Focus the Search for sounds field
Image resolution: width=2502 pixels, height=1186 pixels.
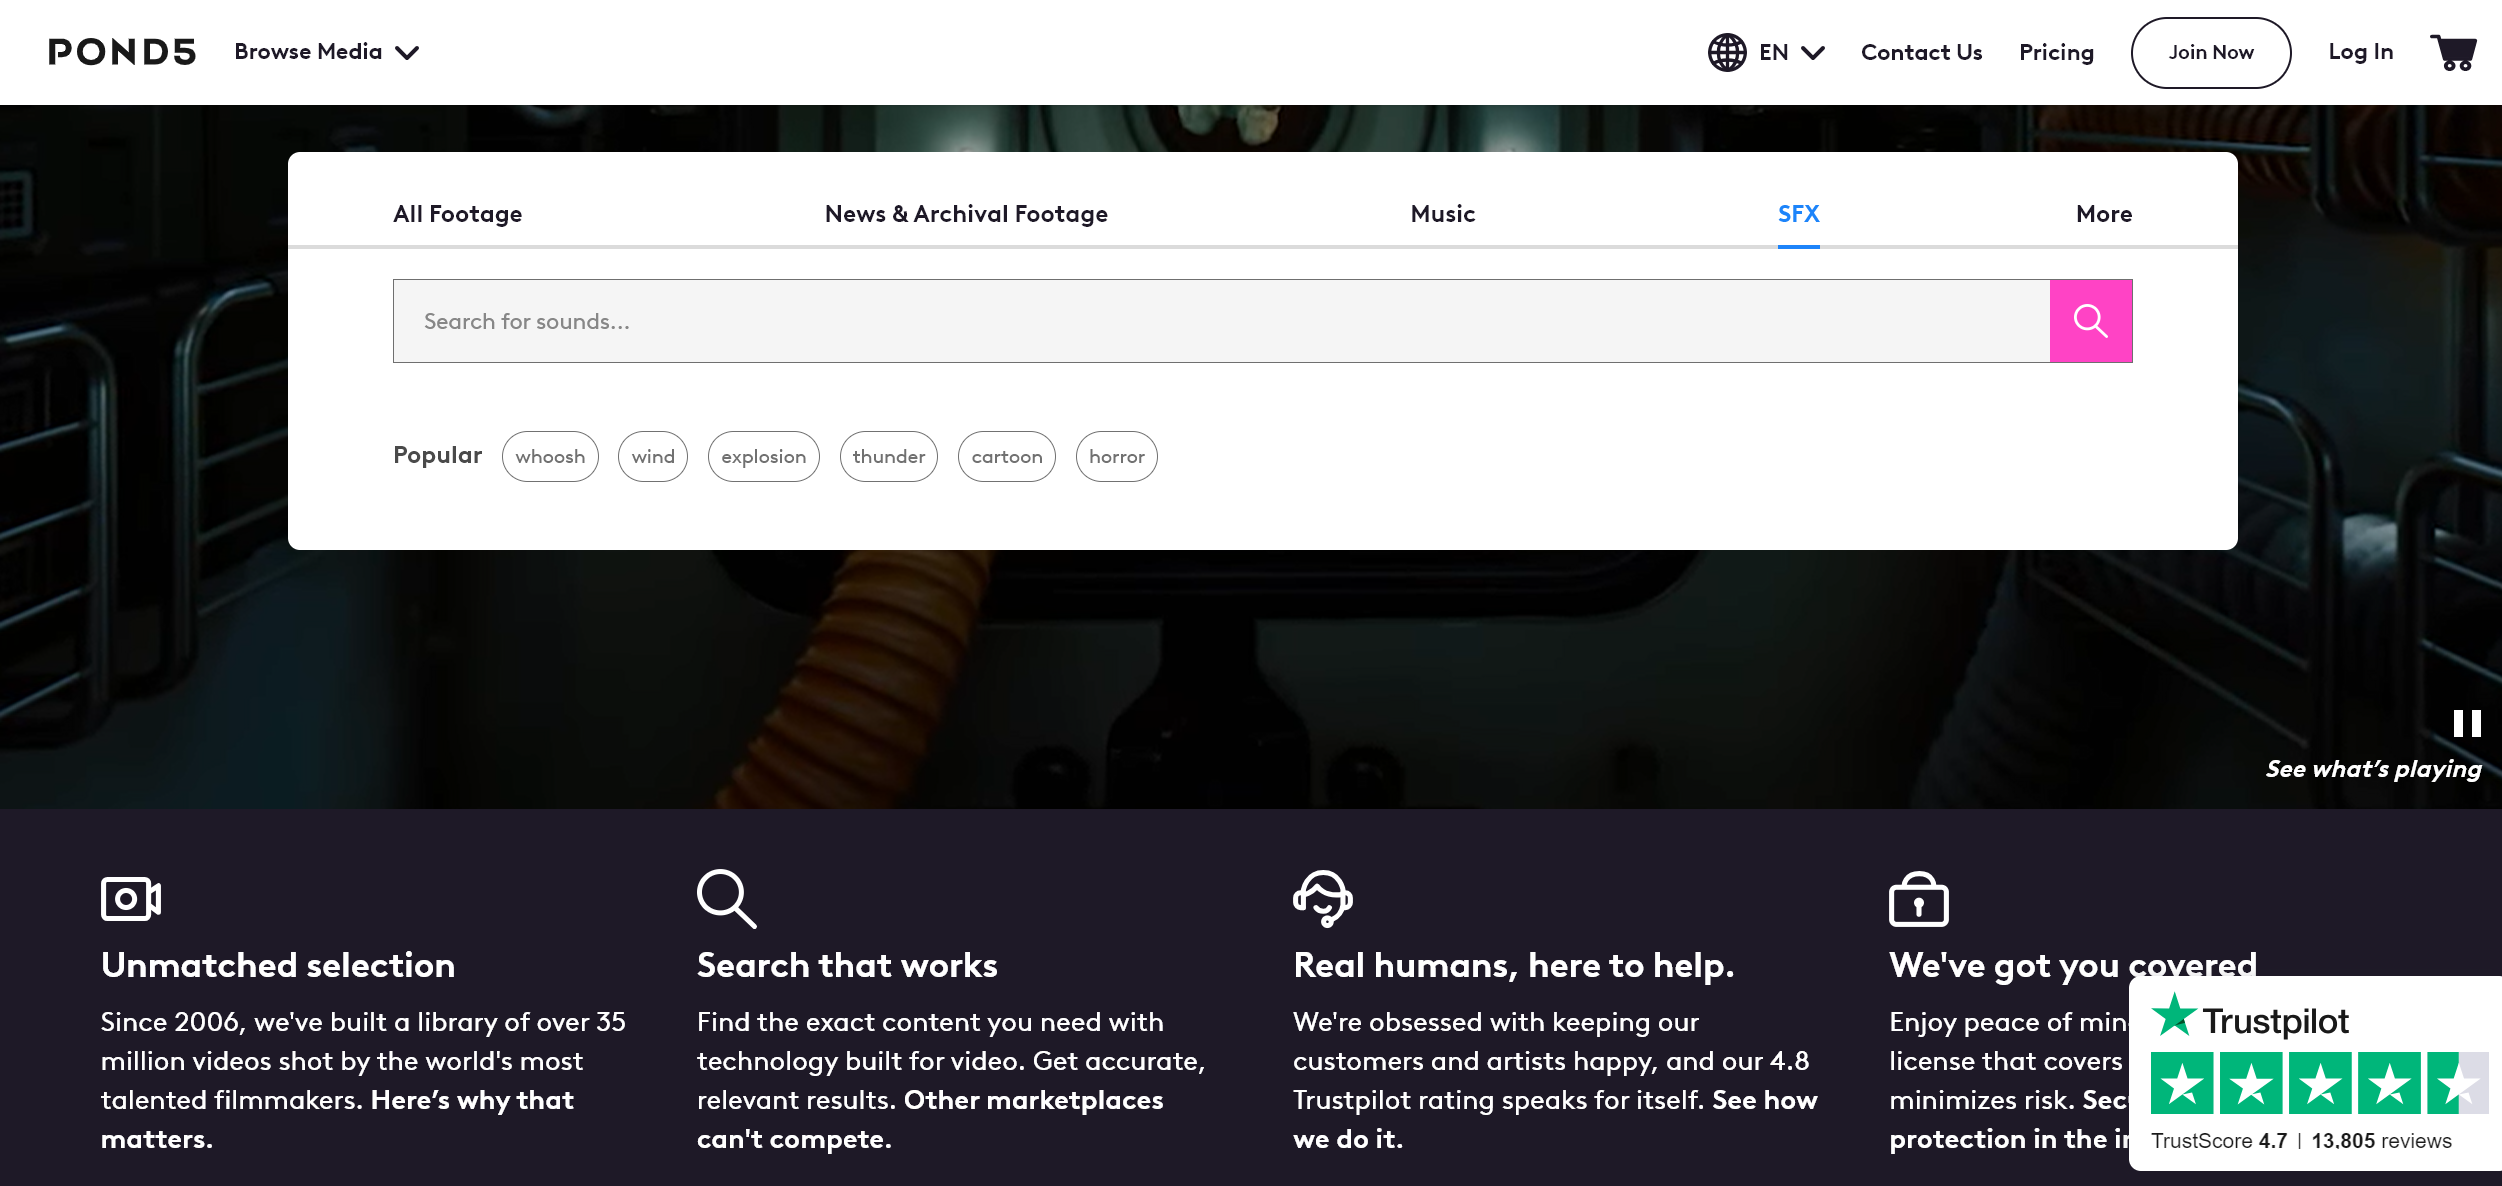point(1220,321)
